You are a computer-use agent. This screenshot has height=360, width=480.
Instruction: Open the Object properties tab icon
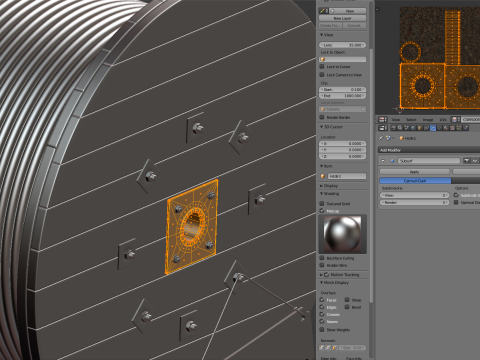420,128
